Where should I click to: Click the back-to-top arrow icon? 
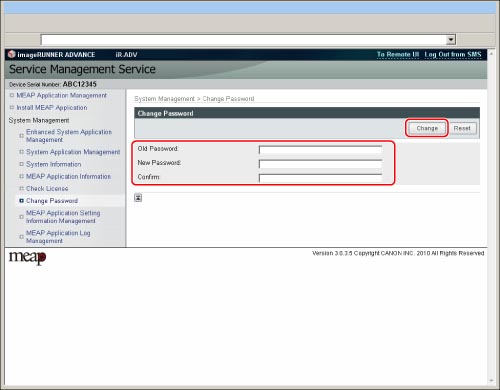pos(138,198)
